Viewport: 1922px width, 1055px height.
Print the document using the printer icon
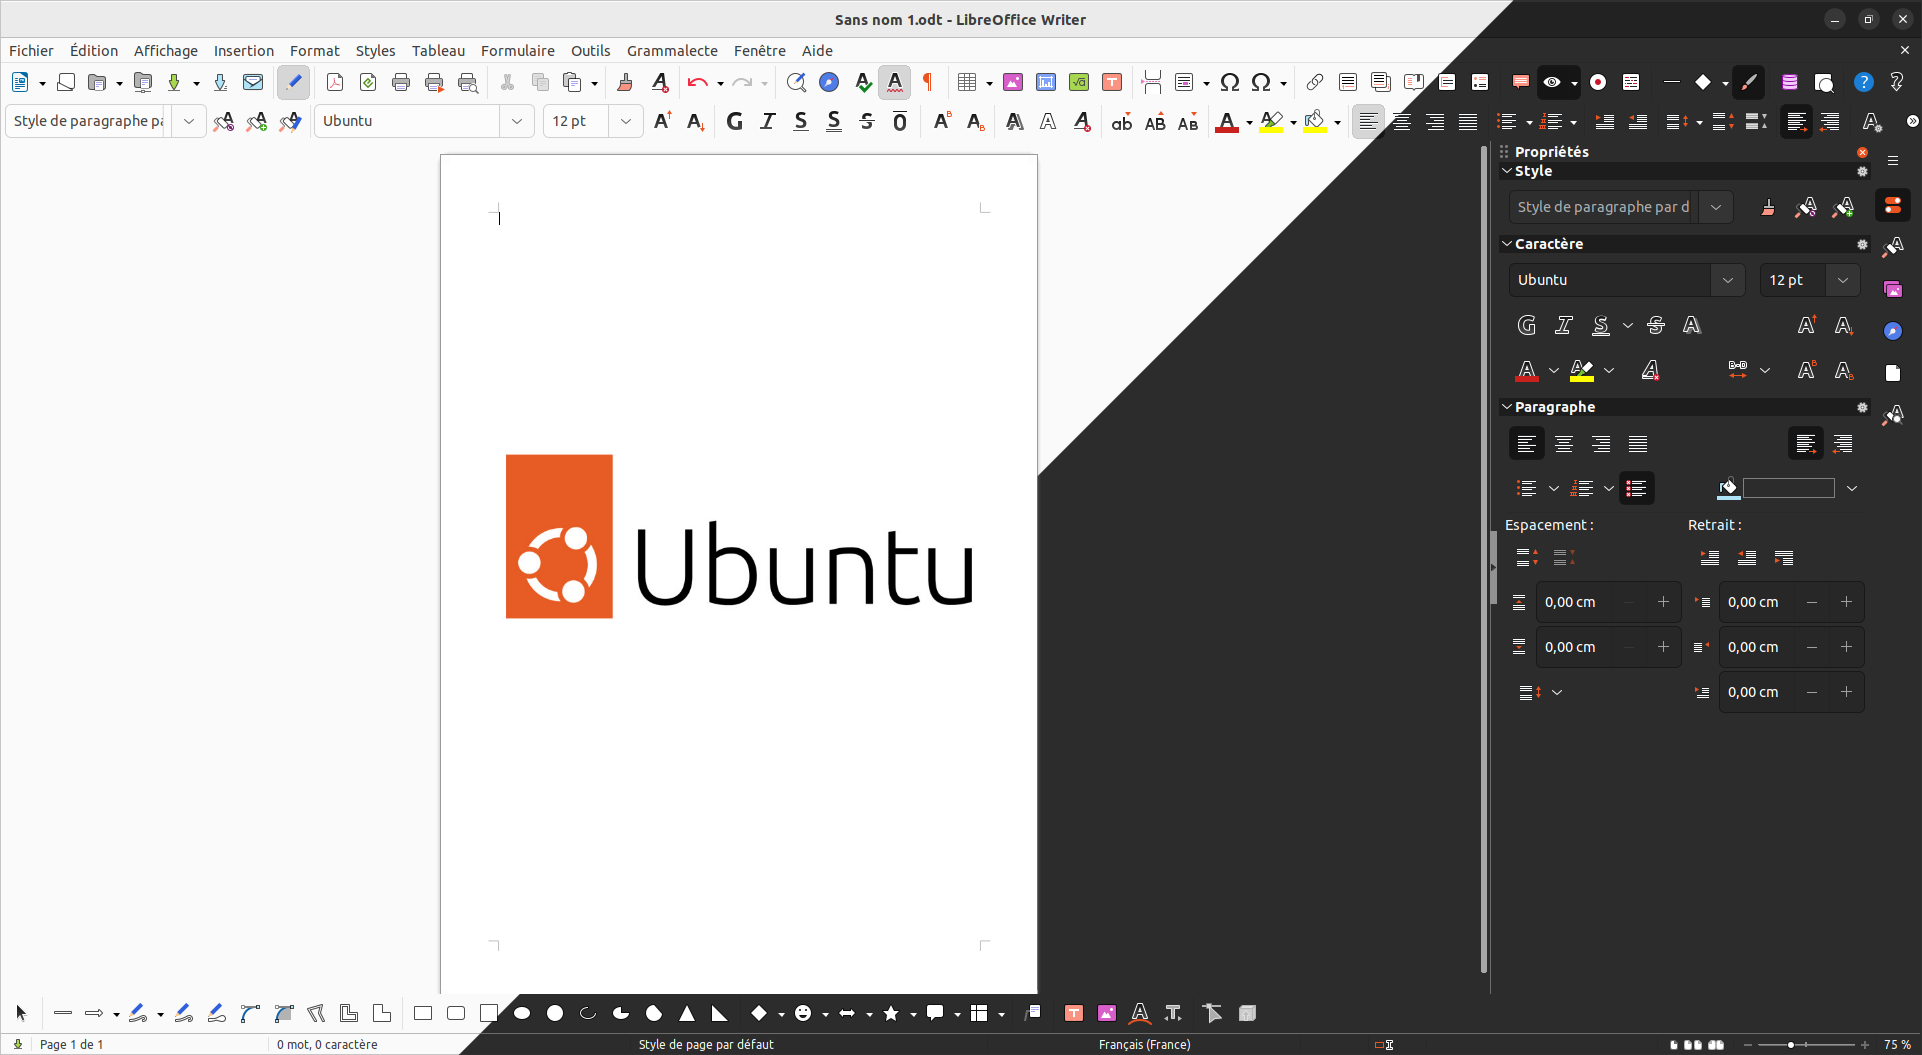[401, 82]
